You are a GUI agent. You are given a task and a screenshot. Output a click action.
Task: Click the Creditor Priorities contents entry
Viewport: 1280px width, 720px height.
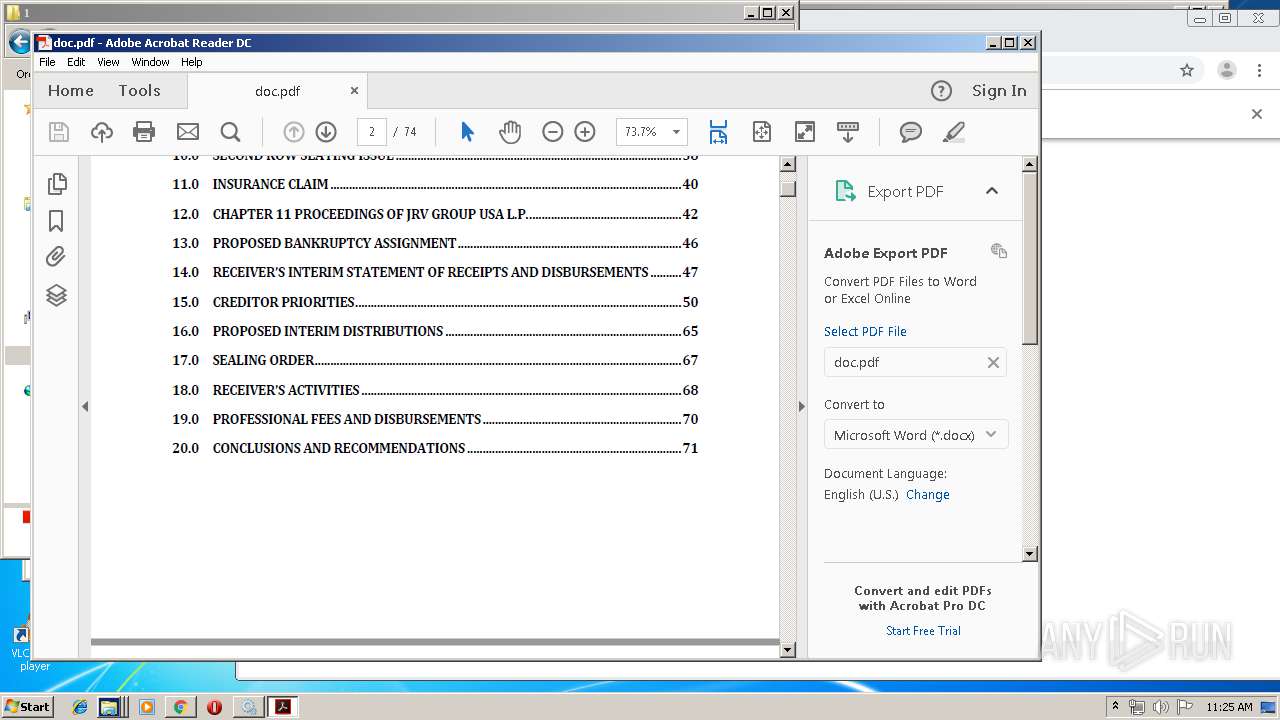pos(435,302)
